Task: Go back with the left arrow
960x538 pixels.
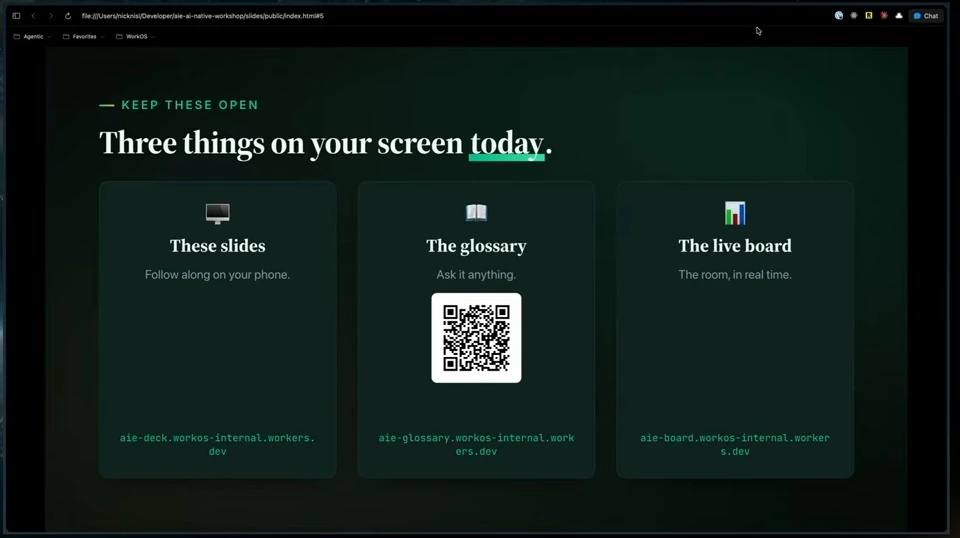Action: 34,16
